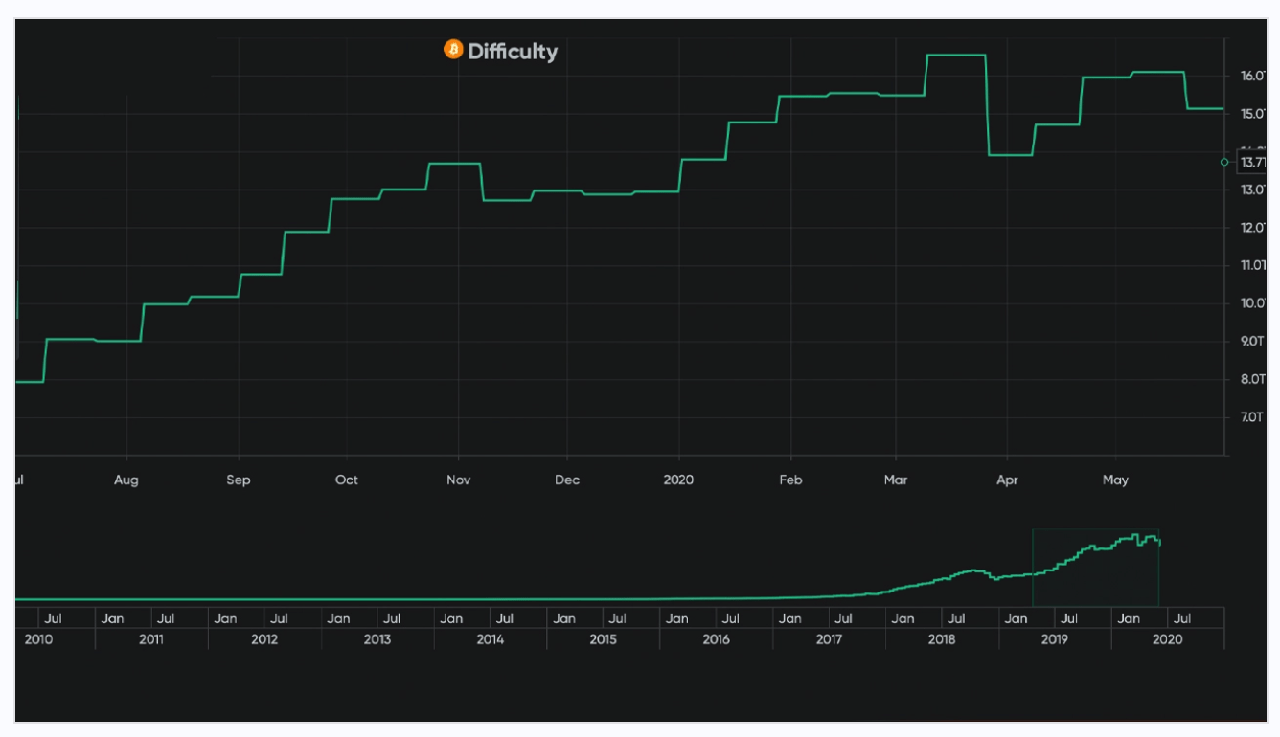This screenshot has height=737, width=1280.
Task: Click the Aug label on the time axis
Action: point(126,480)
